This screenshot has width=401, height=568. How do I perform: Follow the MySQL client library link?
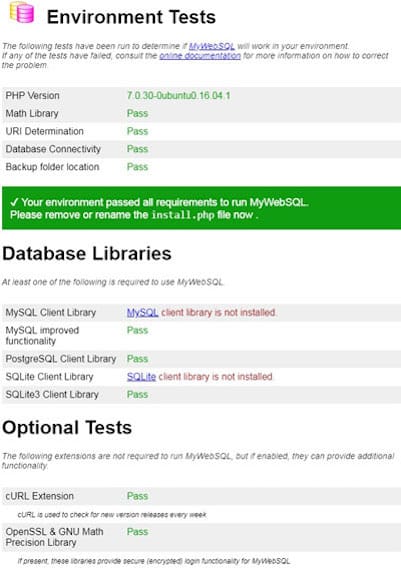point(142,313)
